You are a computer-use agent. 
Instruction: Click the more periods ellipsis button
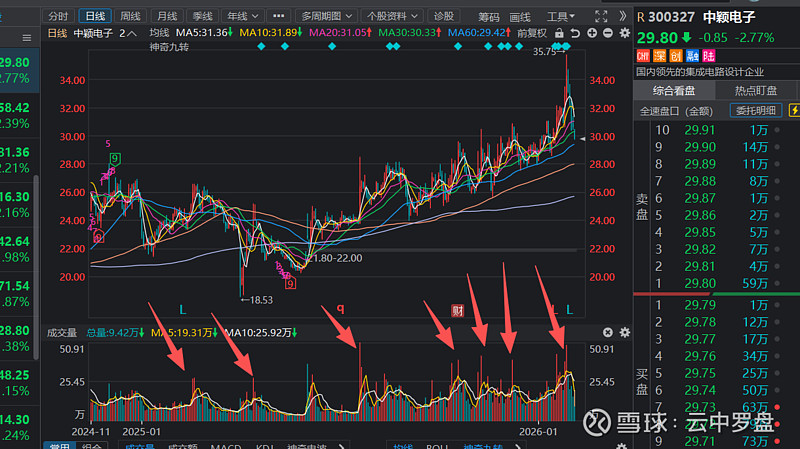point(277,17)
